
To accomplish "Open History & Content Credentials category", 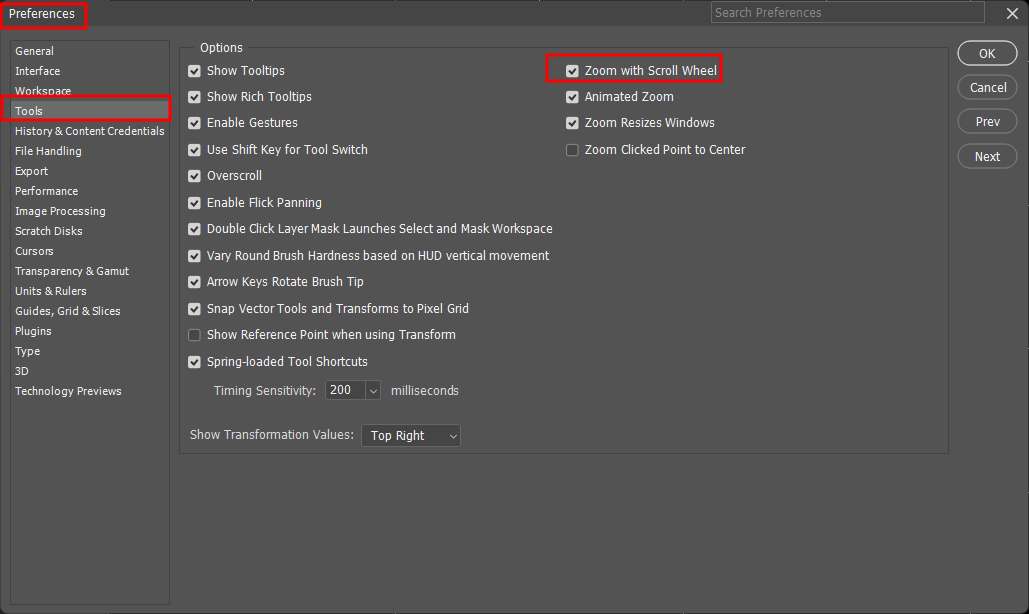I will click(x=89, y=131).
